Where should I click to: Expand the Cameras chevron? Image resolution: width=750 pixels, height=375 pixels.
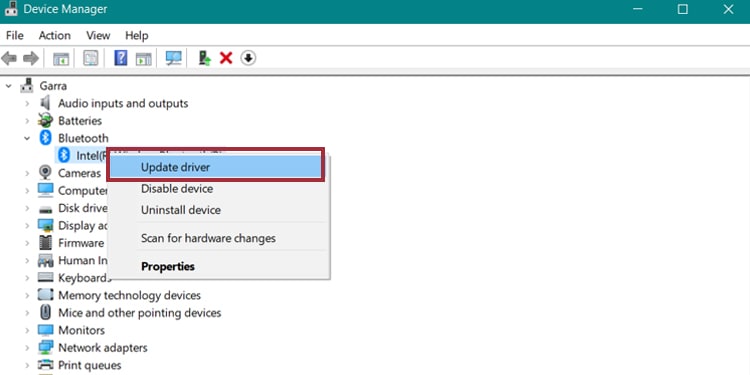[27, 173]
